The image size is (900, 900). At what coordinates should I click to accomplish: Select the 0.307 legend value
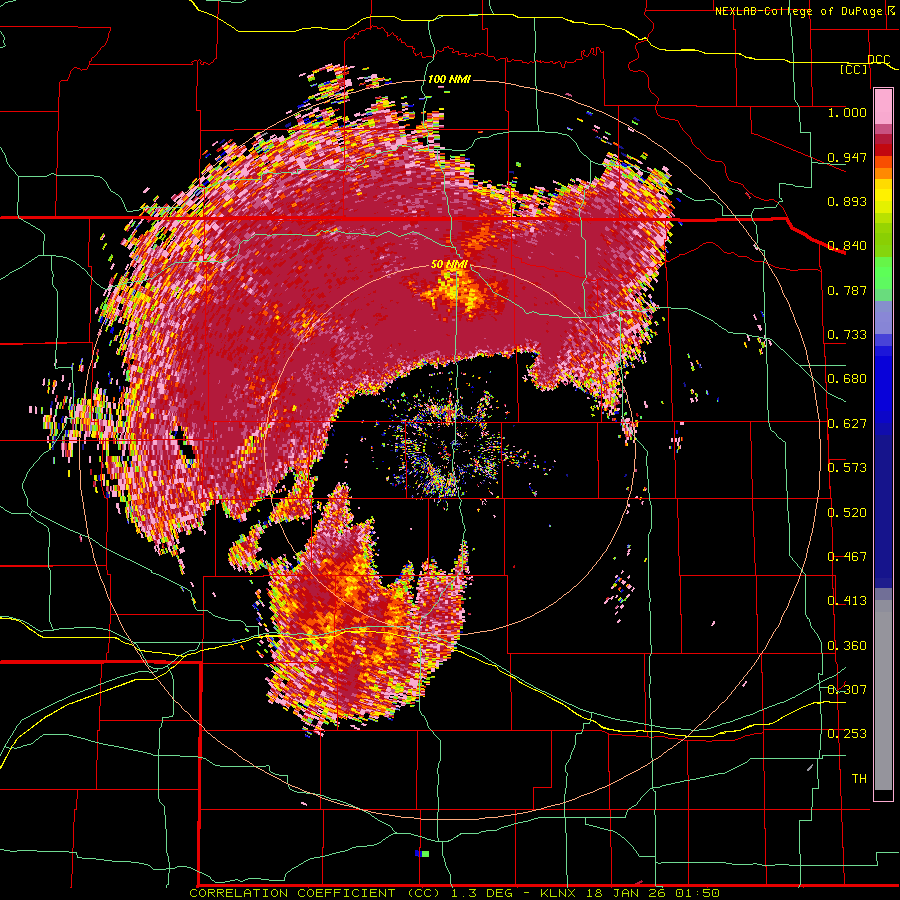[x=847, y=689]
